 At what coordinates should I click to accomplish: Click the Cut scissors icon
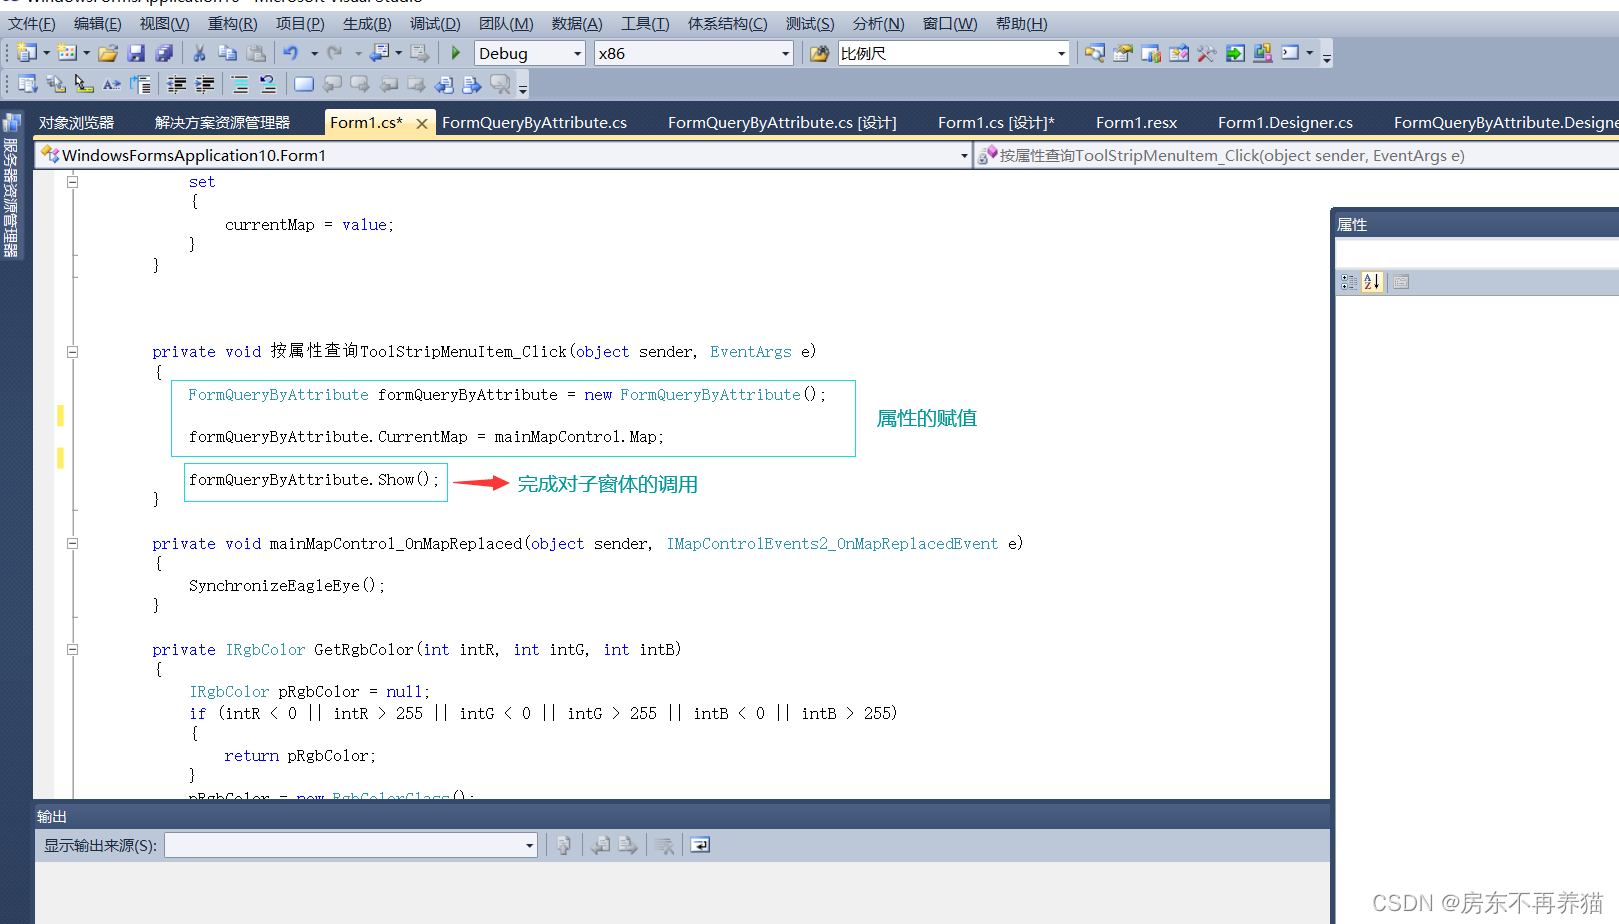pyautogui.click(x=199, y=53)
